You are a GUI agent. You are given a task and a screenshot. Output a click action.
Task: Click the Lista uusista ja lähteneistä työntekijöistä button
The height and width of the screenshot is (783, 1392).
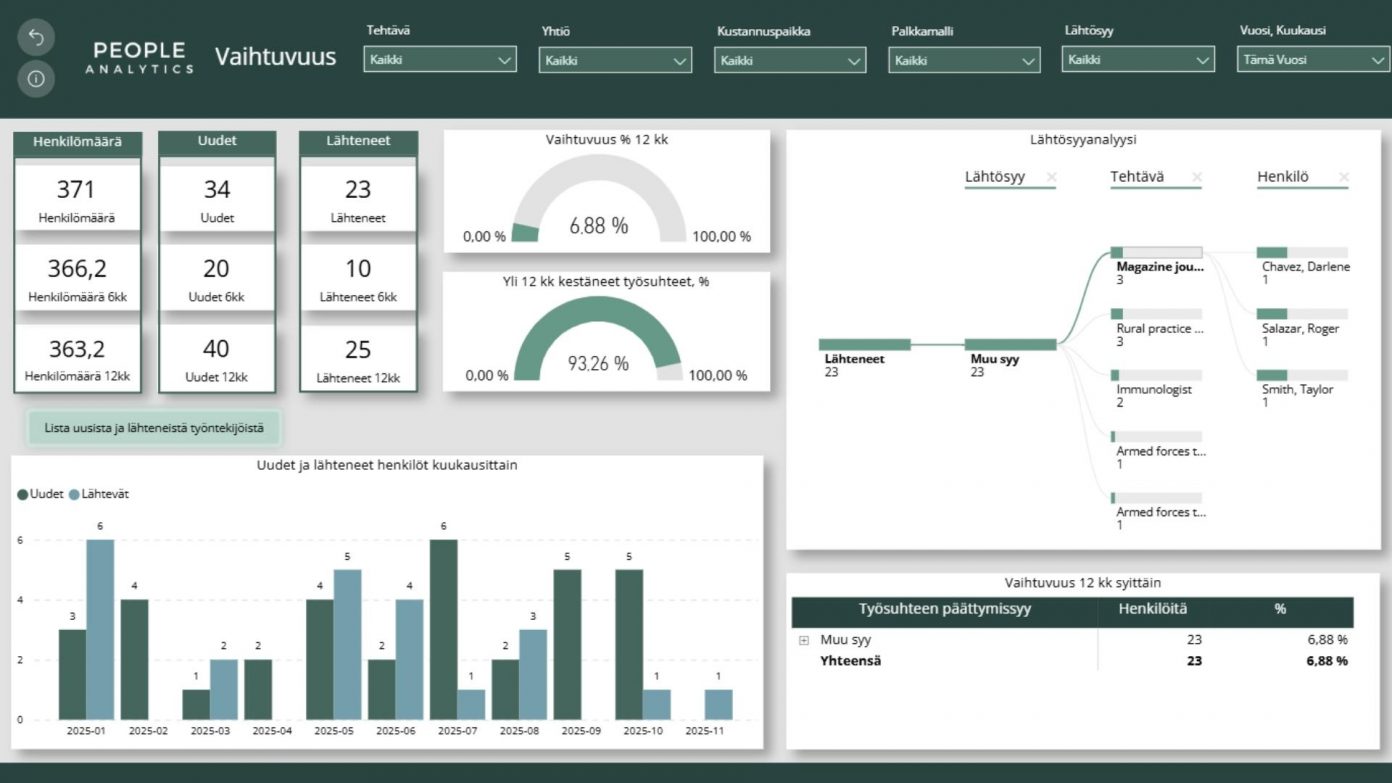point(155,425)
